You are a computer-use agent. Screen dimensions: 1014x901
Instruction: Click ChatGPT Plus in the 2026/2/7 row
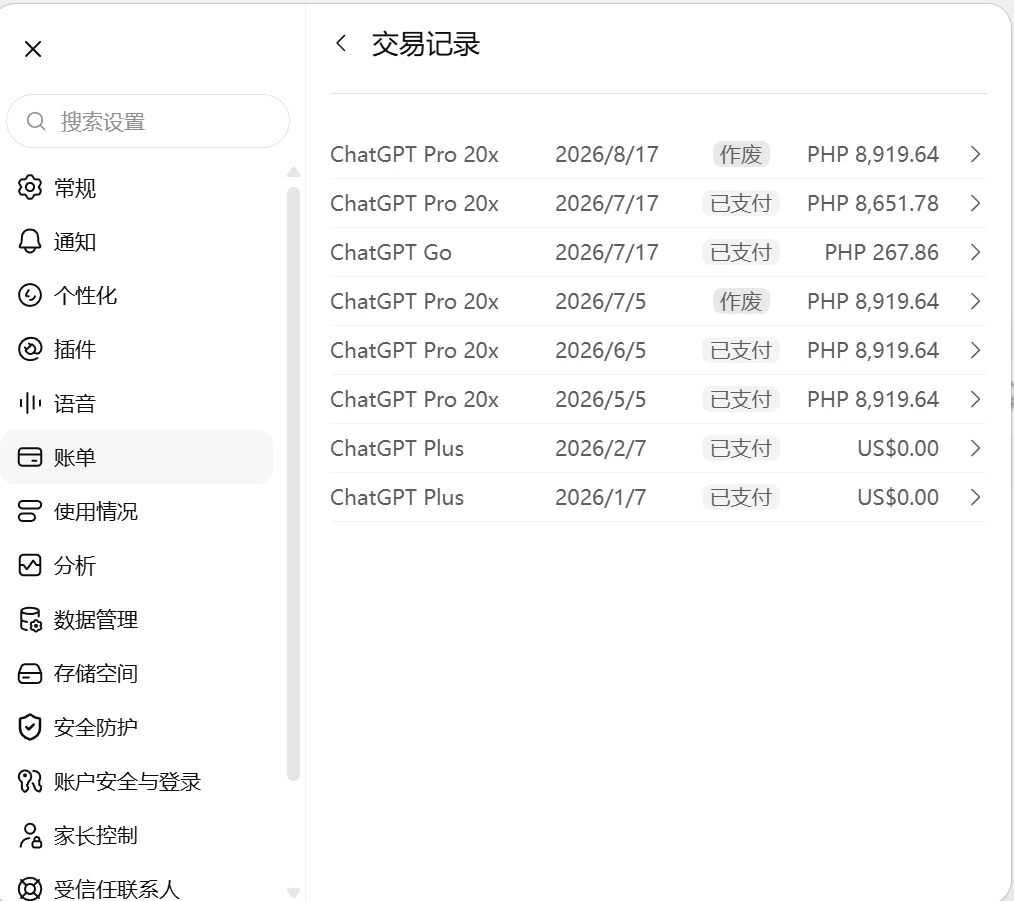[397, 448]
